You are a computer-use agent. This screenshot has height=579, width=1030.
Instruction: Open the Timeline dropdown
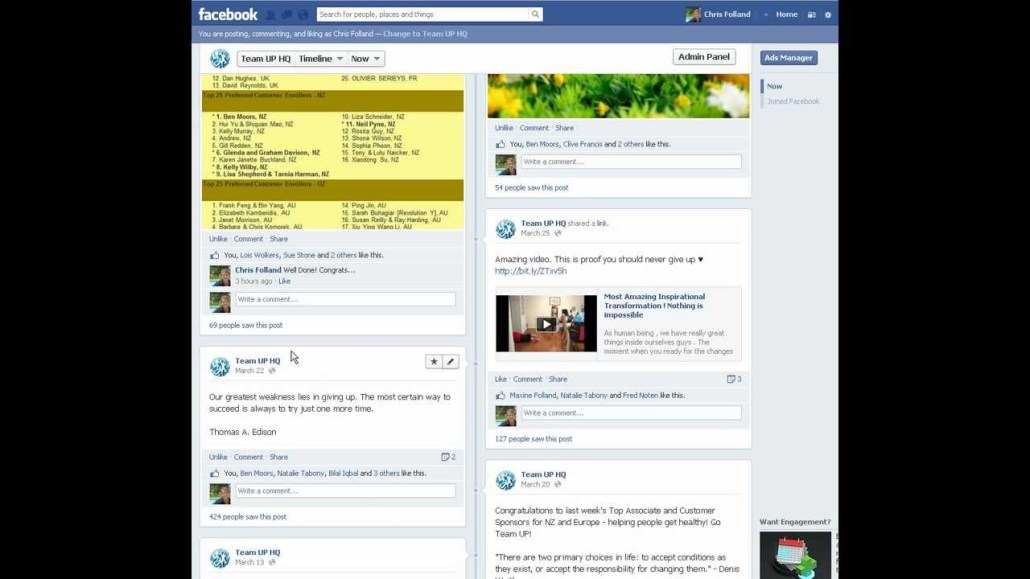coord(321,58)
